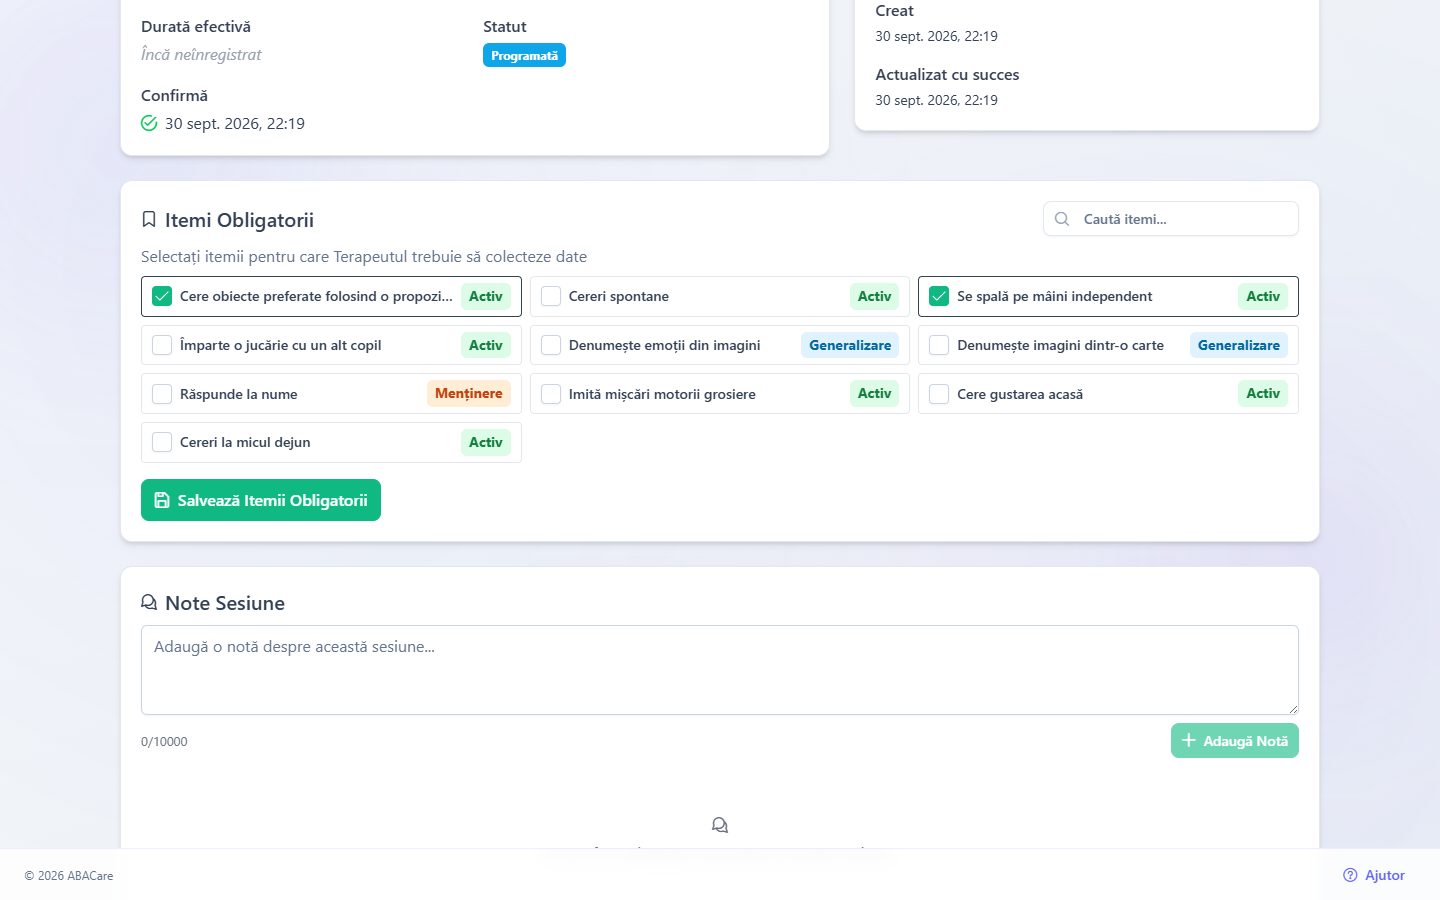Uncheck 'Se spală pe mâini independent'

939,296
